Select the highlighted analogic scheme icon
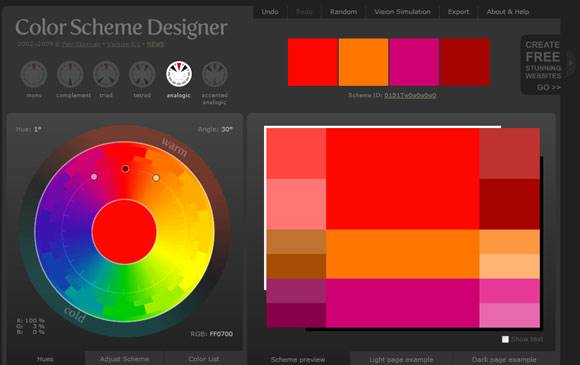The width and height of the screenshot is (580, 365). (x=179, y=74)
